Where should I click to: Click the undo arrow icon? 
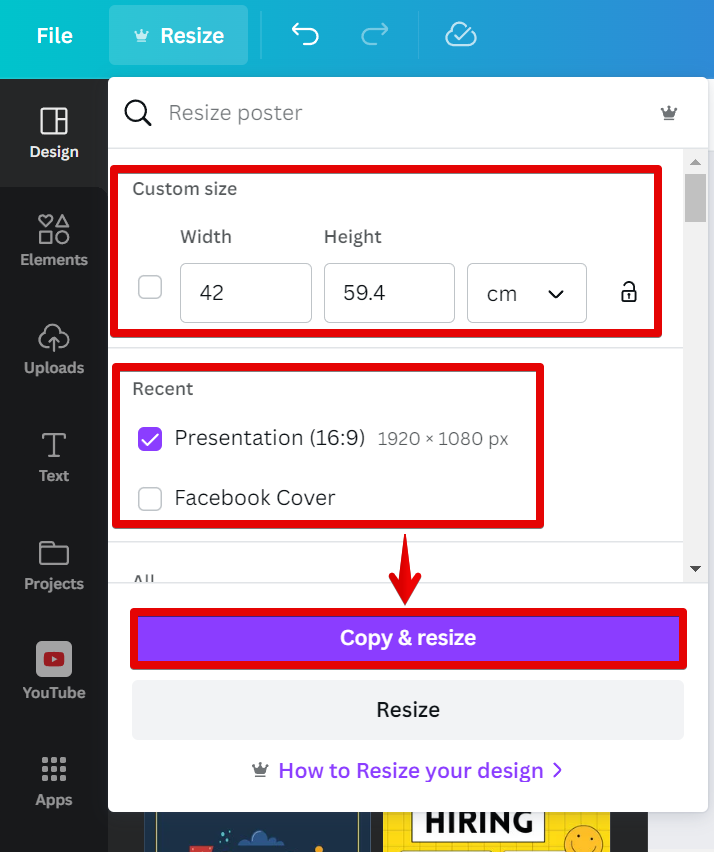[x=305, y=35]
